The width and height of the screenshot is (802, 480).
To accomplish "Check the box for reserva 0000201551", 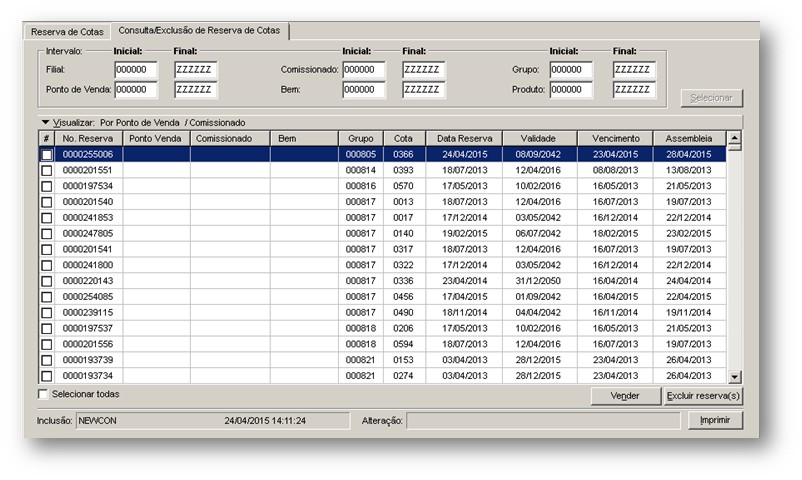I will (47, 170).
